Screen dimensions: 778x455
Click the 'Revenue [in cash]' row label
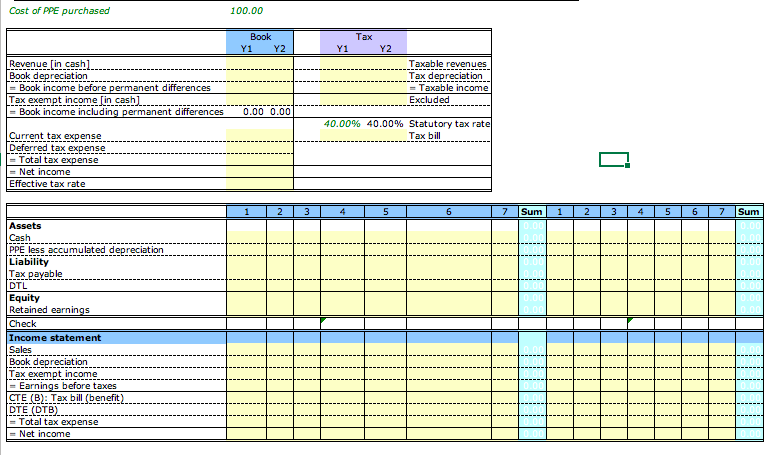tap(49, 64)
